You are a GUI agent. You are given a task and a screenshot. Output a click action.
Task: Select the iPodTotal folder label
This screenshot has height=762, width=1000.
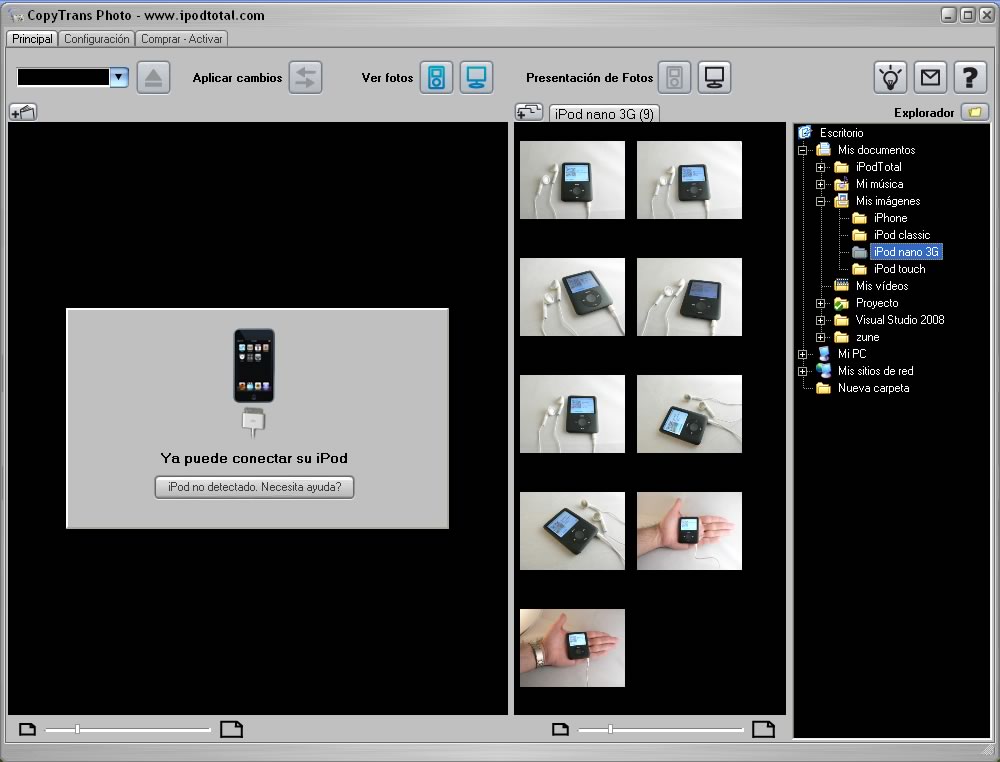878,166
